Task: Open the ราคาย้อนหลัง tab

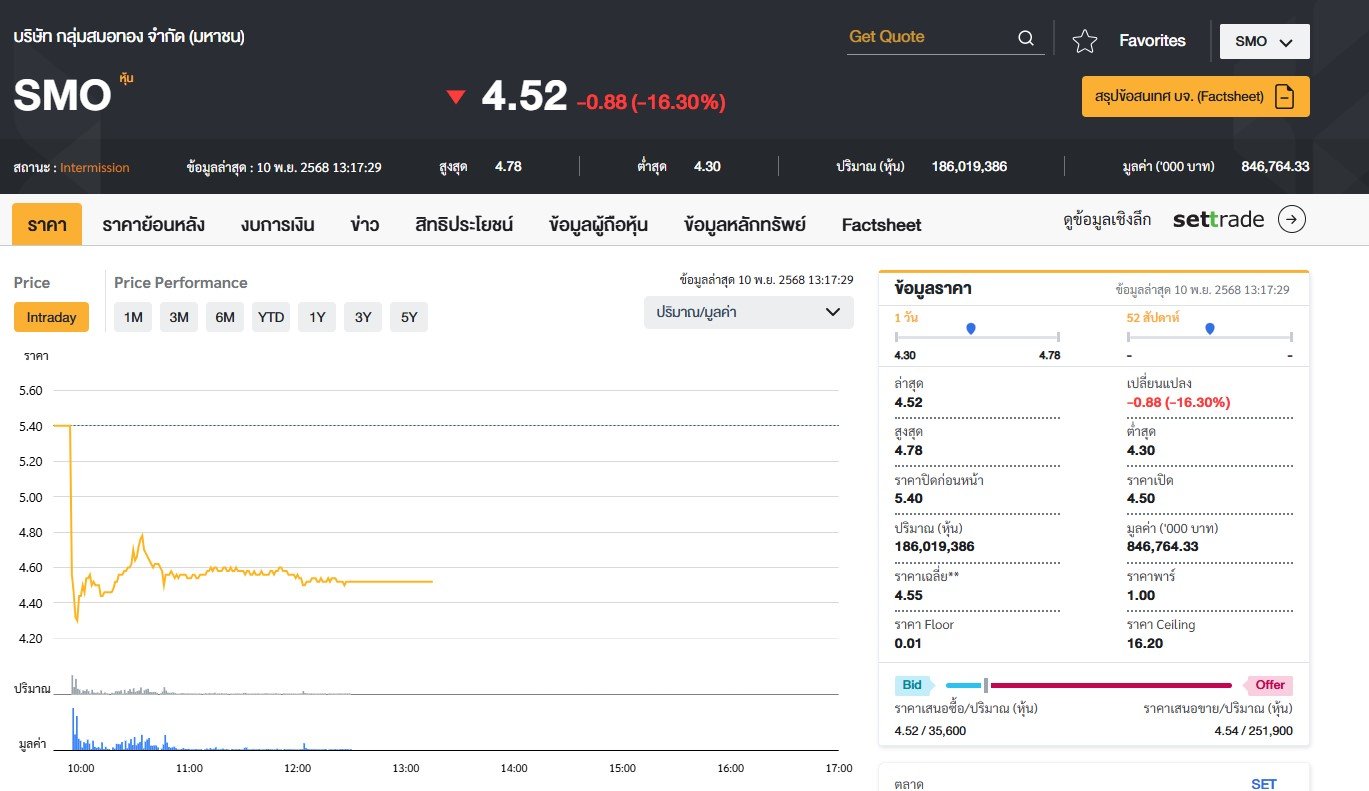Action: pyautogui.click(x=153, y=225)
